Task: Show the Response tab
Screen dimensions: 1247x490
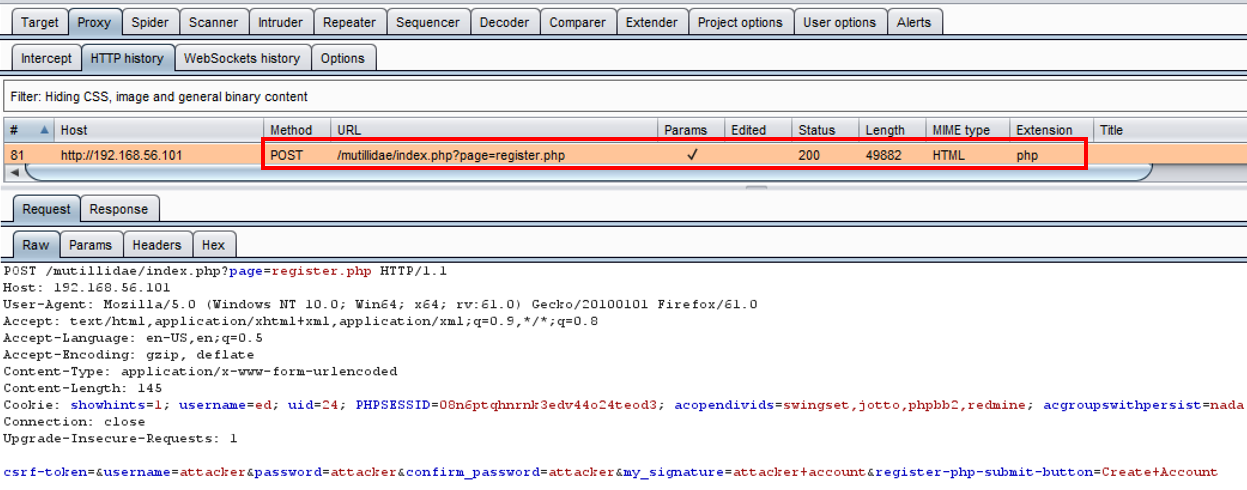Action: coord(118,209)
